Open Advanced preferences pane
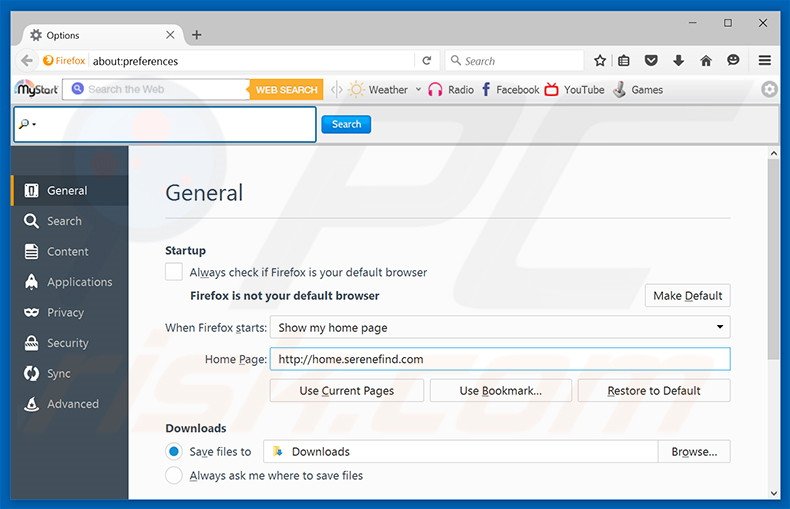790x509 pixels. point(70,404)
